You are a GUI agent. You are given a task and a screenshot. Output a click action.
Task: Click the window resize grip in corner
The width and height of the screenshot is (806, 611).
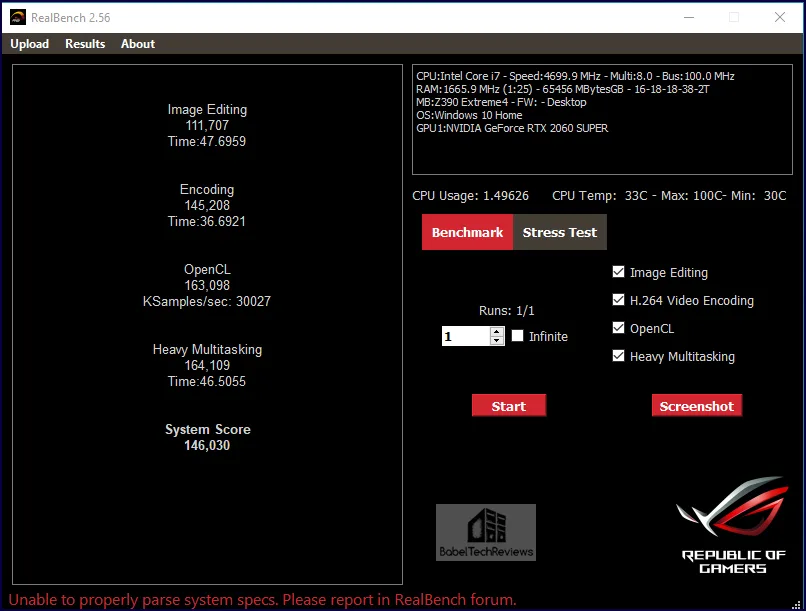(x=797, y=604)
